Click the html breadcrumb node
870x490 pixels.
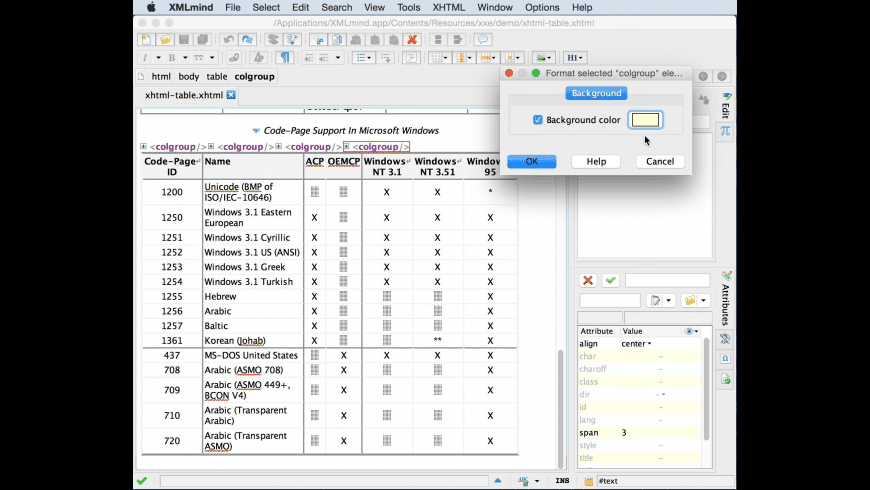coord(161,77)
